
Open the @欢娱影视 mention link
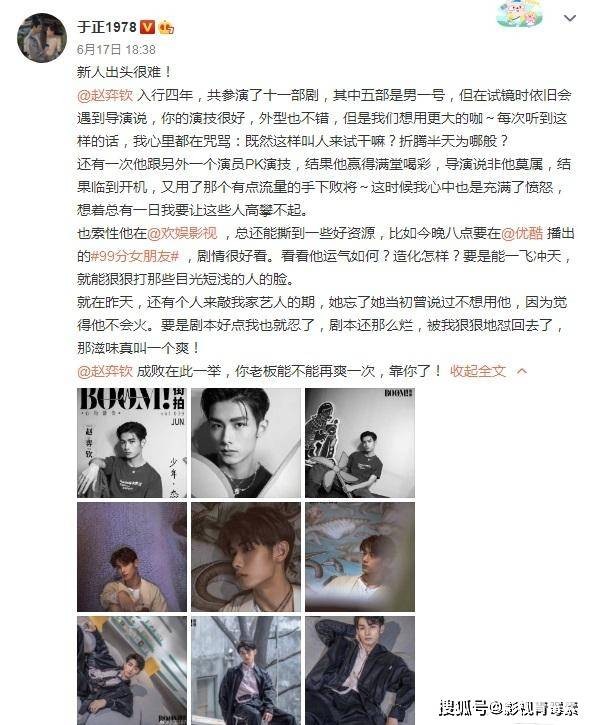pos(182,233)
